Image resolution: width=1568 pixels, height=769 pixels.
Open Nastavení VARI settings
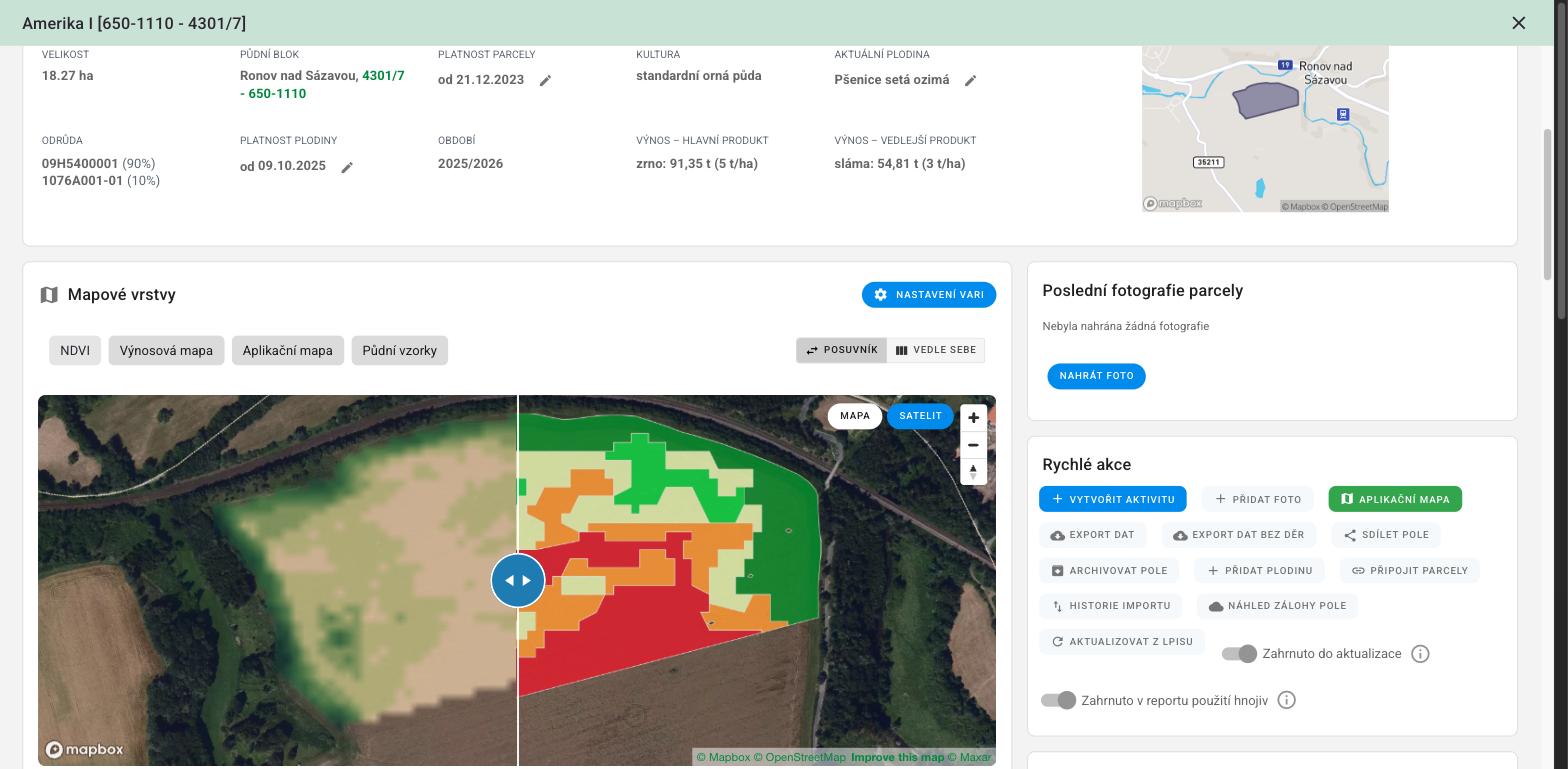coord(929,295)
